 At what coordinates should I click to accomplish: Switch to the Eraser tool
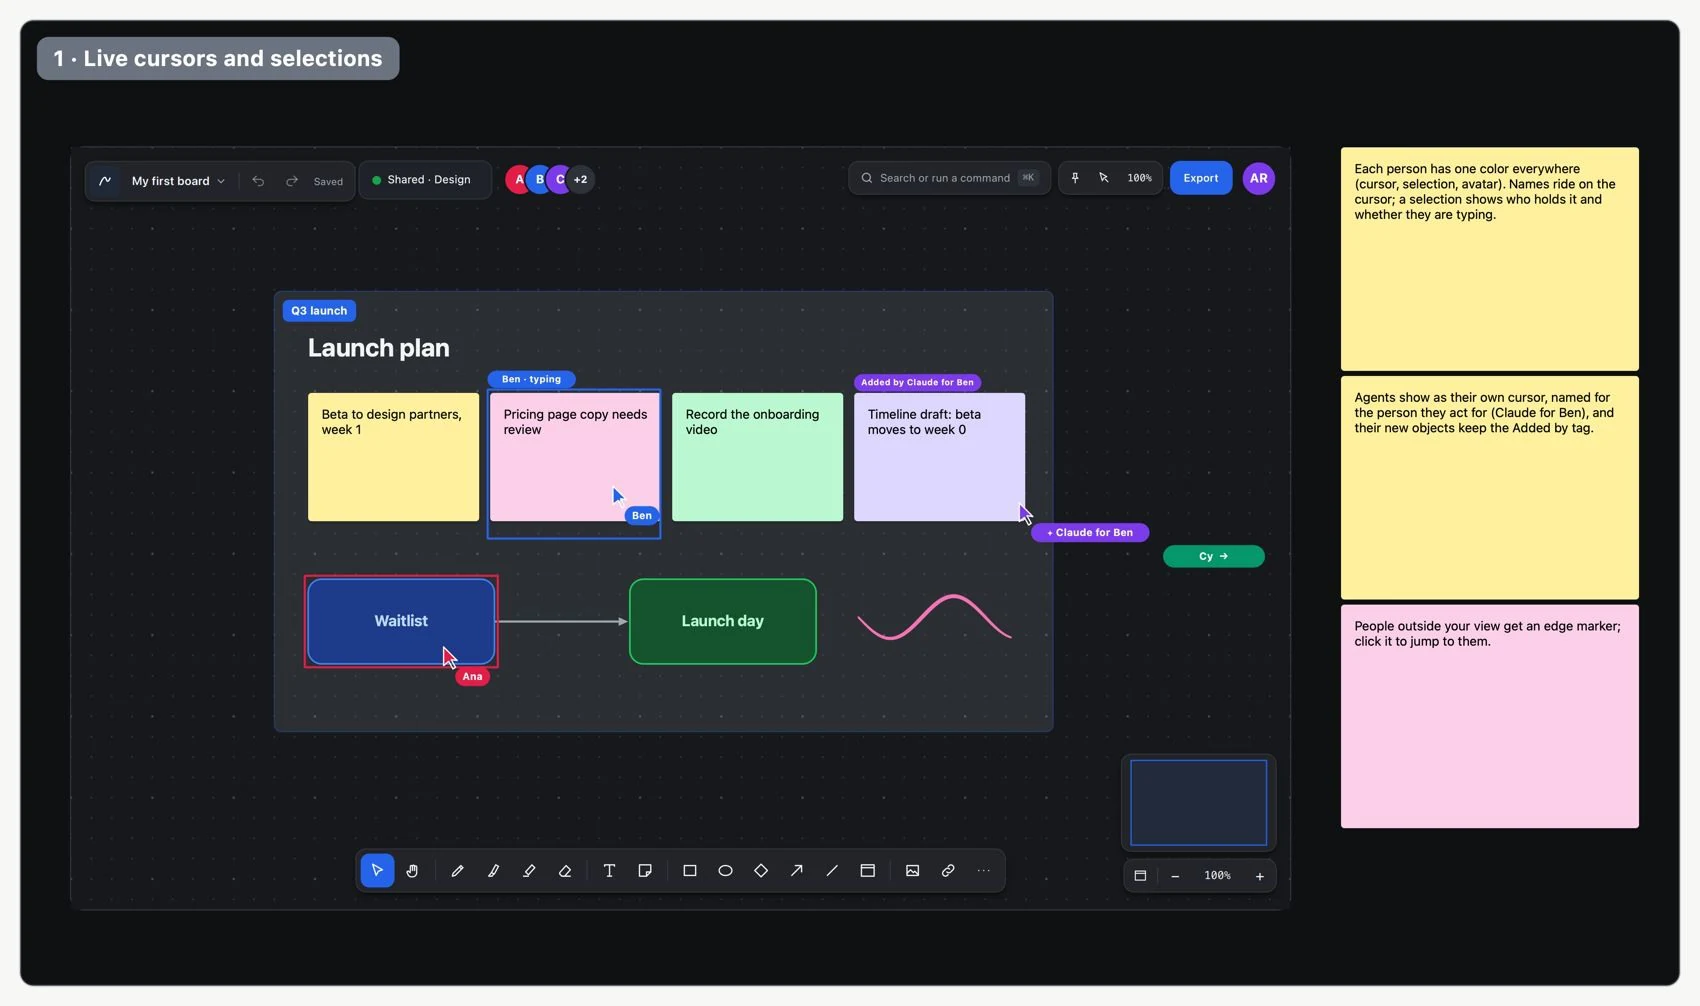coord(565,871)
